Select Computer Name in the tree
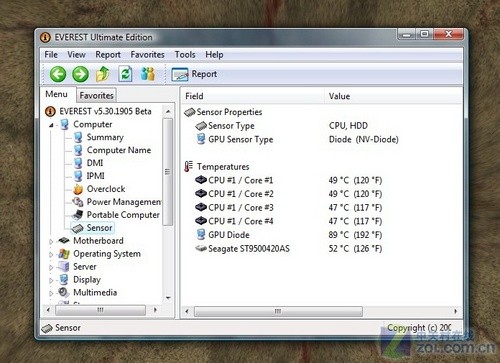This screenshot has height=363, width=500. pyautogui.click(x=119, y=150)
